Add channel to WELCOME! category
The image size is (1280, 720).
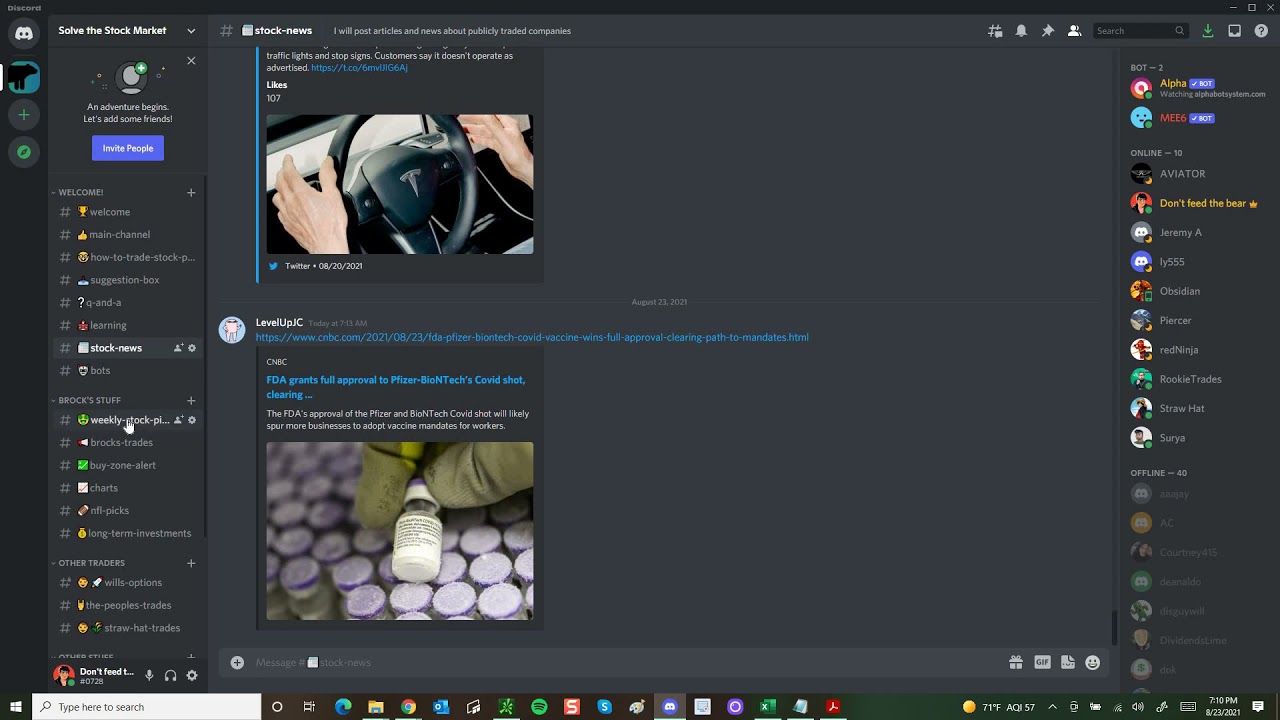click(191, 192)
